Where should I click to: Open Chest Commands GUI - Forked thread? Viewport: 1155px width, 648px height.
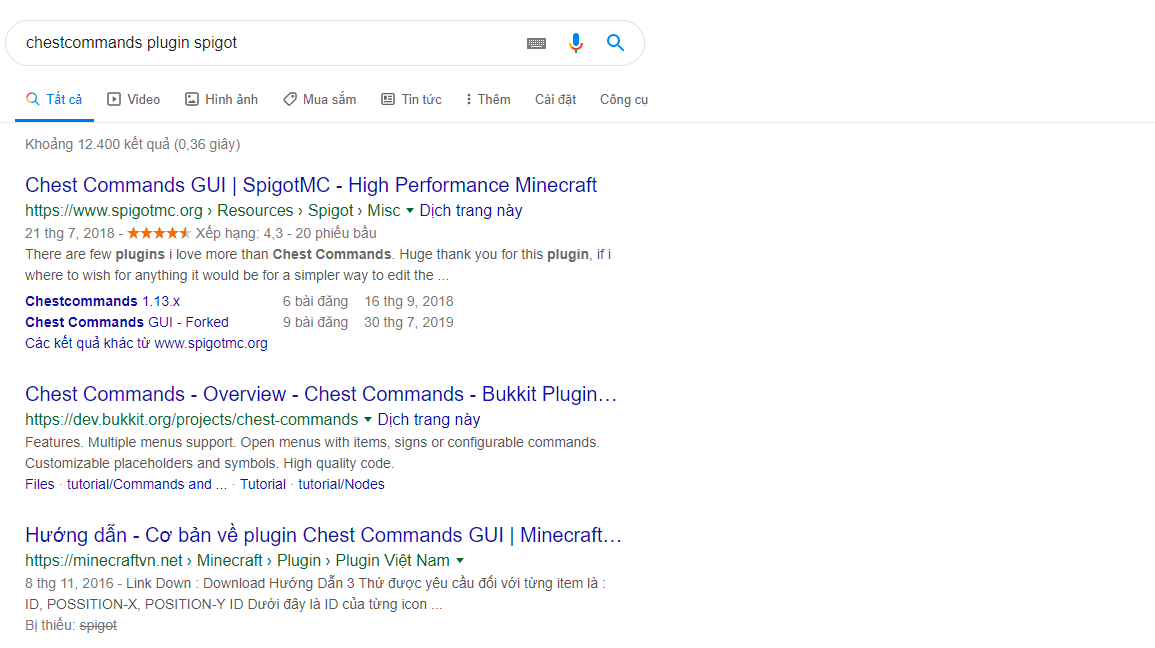[127, 322]
